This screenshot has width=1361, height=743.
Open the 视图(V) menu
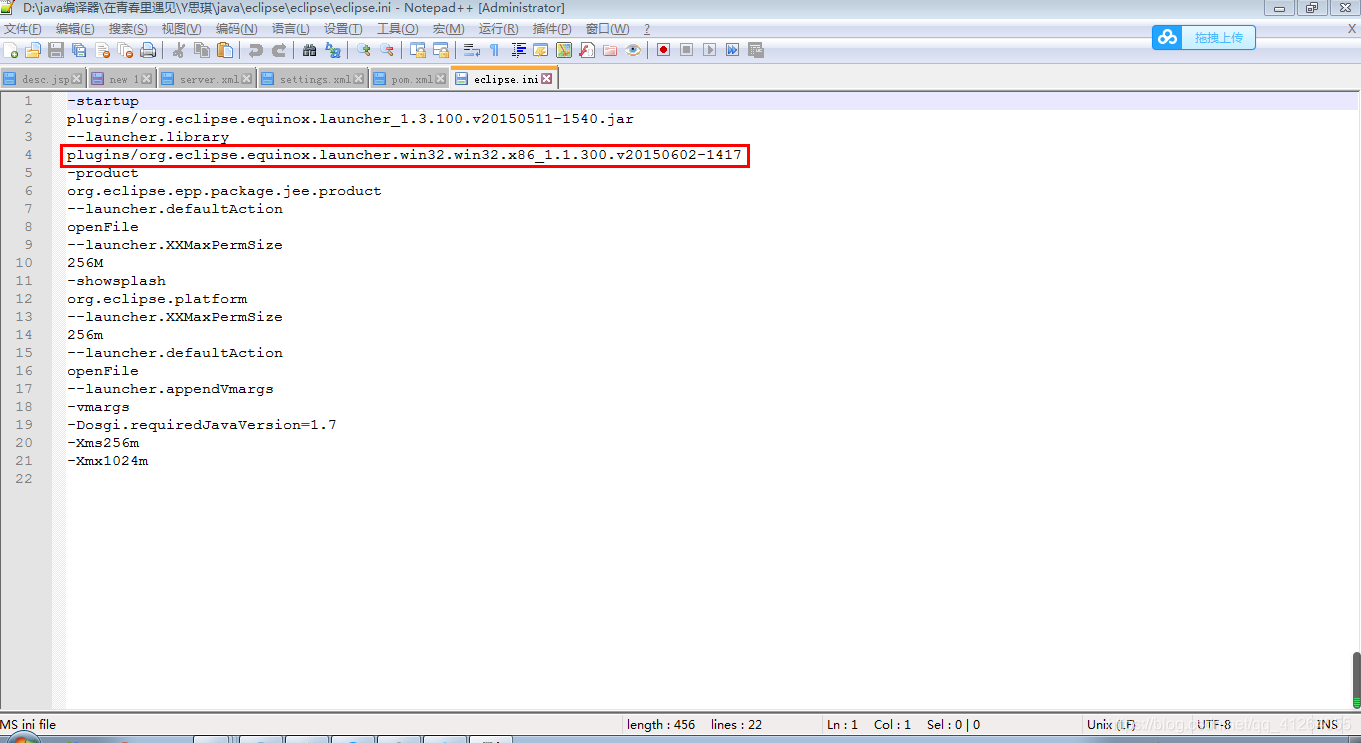181,29
